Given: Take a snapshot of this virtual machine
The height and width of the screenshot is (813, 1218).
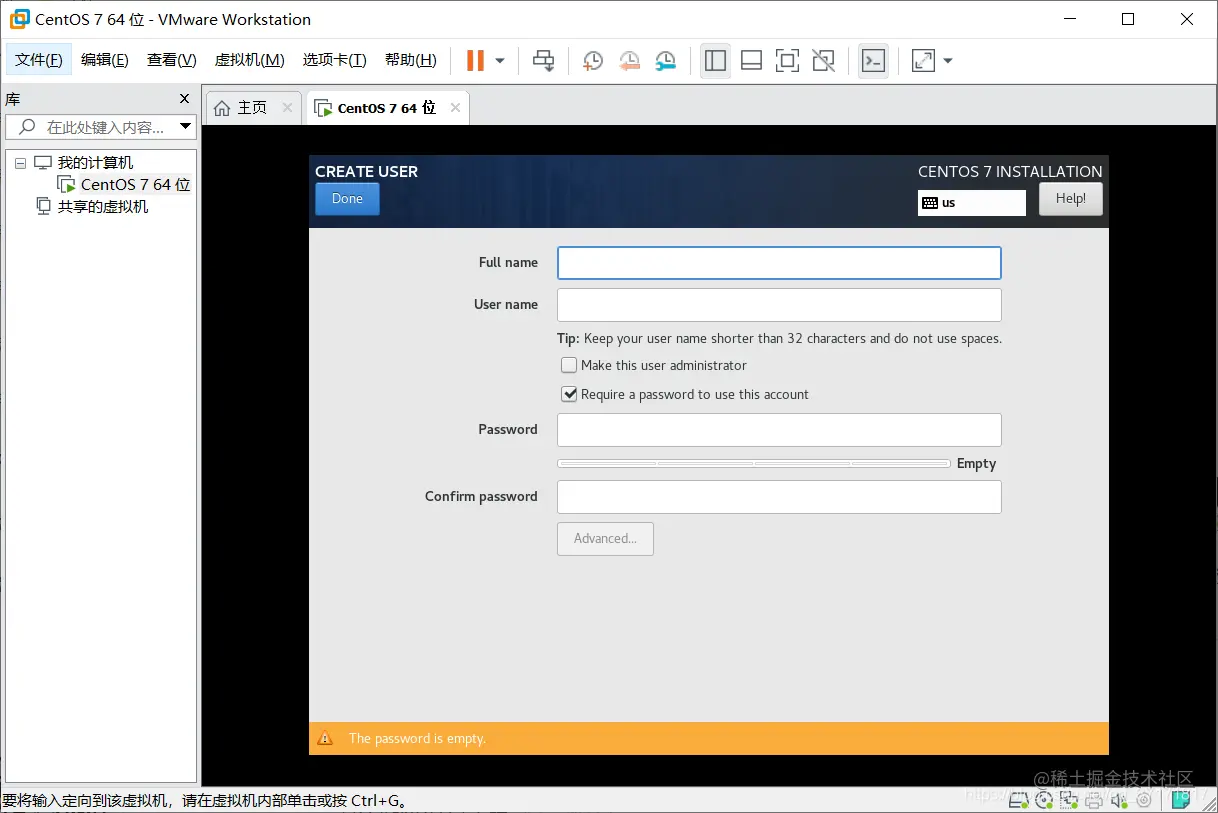Looking at the screenshot, I should pos(593,61).
